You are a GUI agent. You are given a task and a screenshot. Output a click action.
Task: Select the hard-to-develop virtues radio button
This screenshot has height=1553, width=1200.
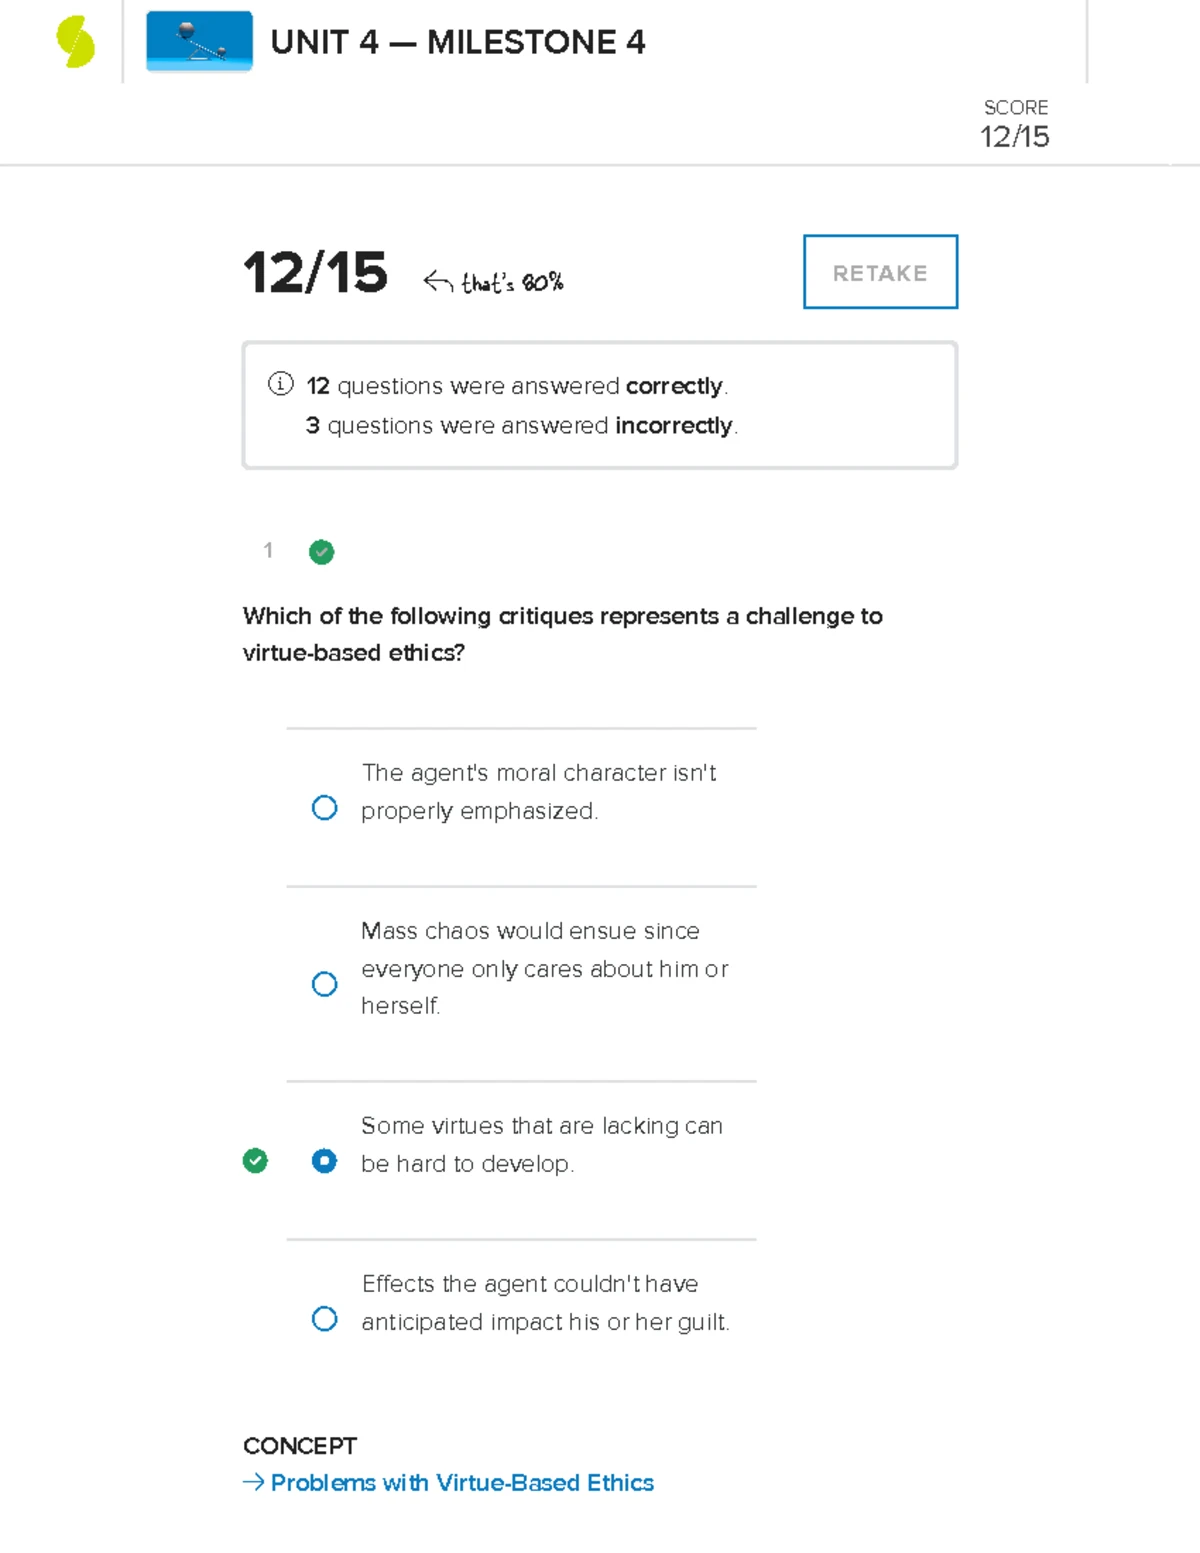(324, 1161)
